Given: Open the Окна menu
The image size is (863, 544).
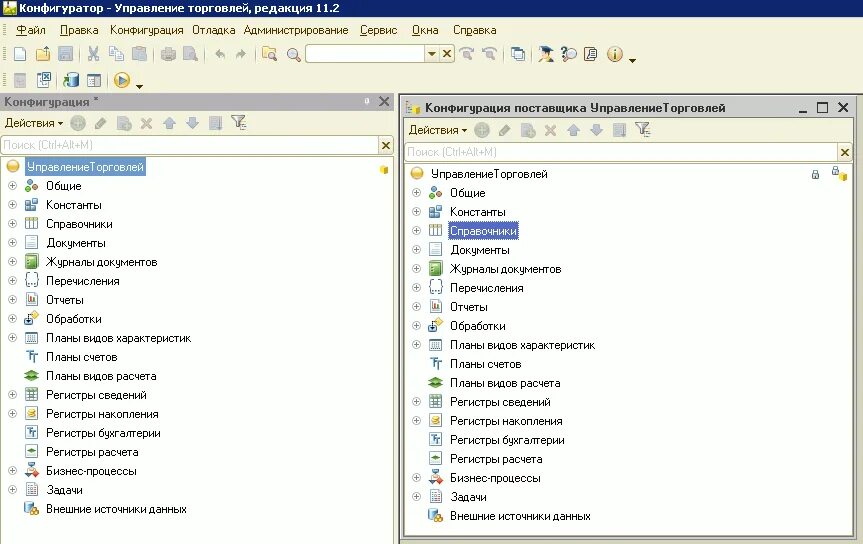Looking at the screenshot, I should [x=425, y=30].
